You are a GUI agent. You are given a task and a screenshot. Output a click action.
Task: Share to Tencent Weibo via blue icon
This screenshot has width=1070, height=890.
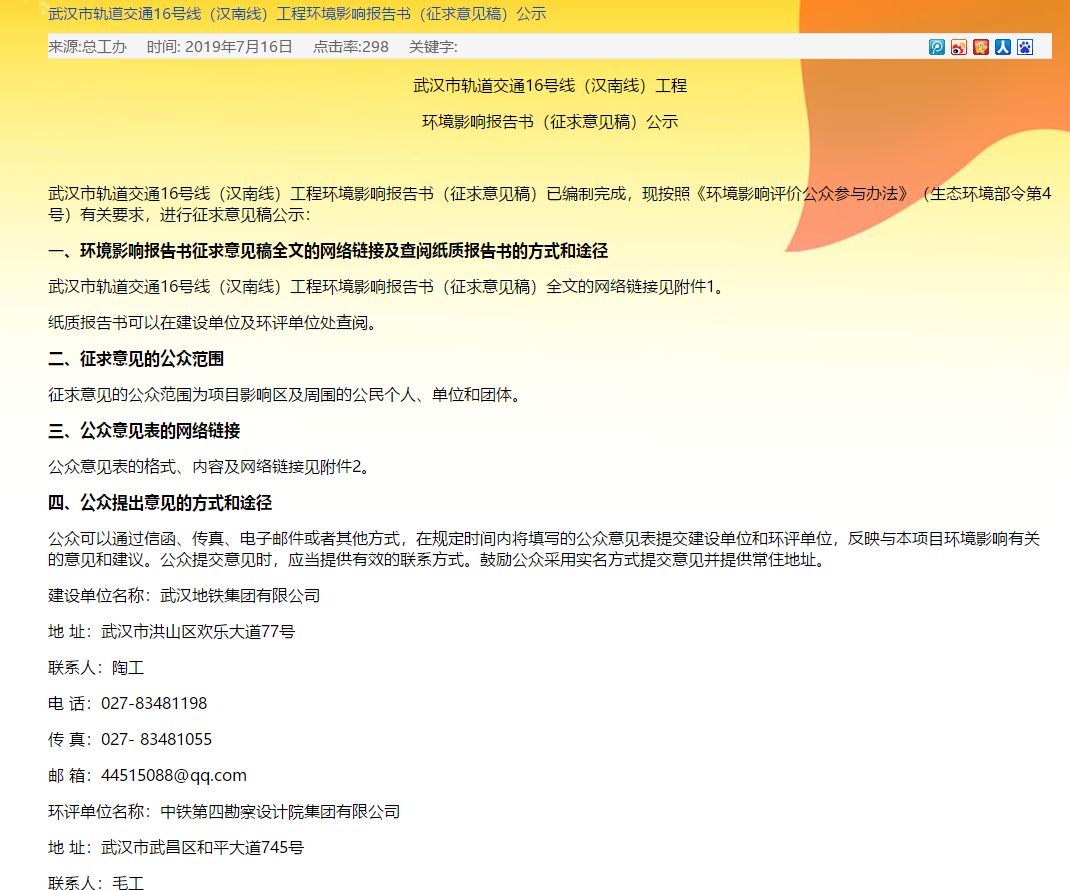pyautogui.click(x=937, y=47)
